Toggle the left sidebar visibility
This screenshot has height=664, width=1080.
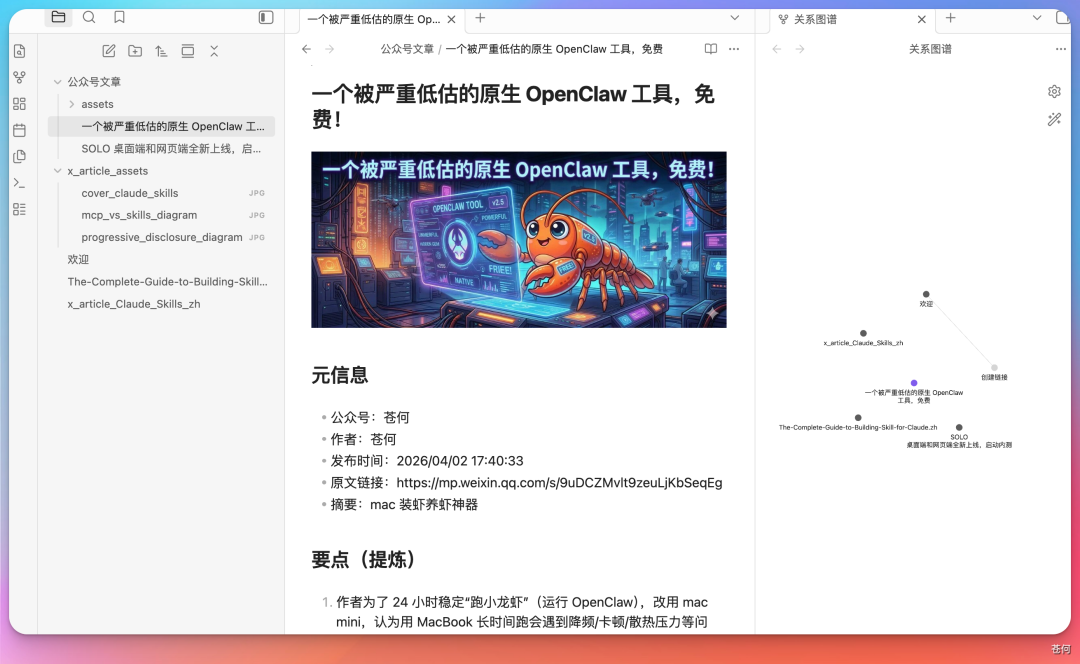tap(266, 17)
